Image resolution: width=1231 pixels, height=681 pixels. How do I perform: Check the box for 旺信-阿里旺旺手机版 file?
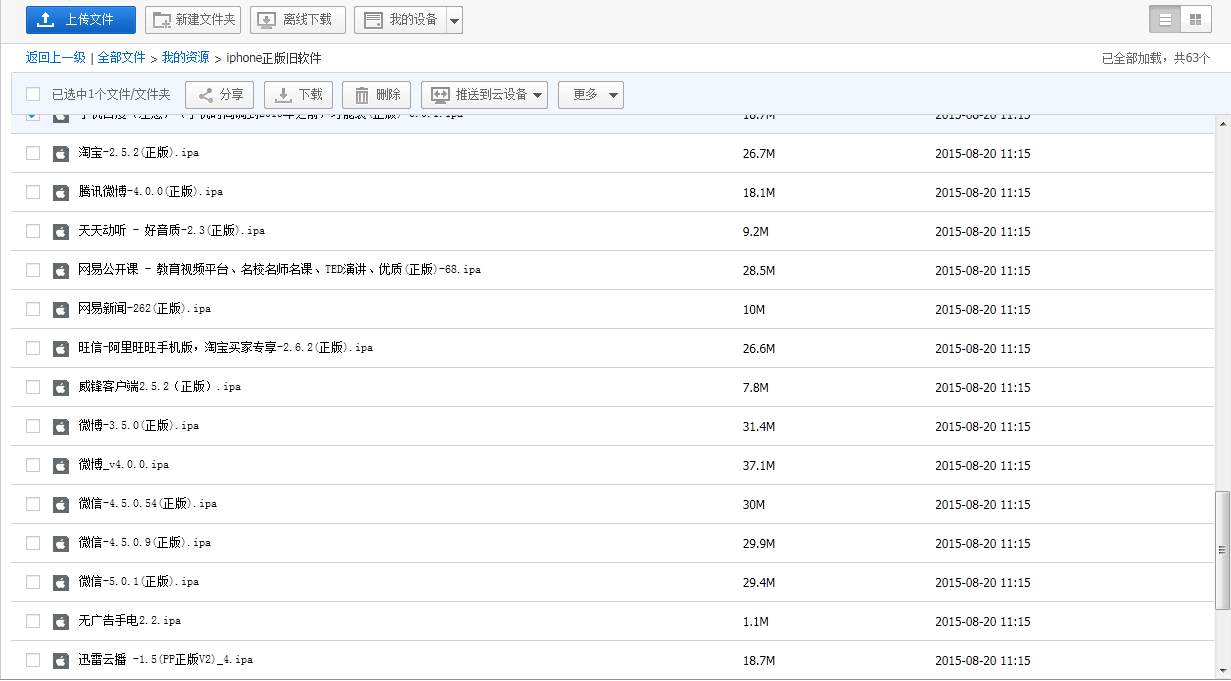pos(33,348)
